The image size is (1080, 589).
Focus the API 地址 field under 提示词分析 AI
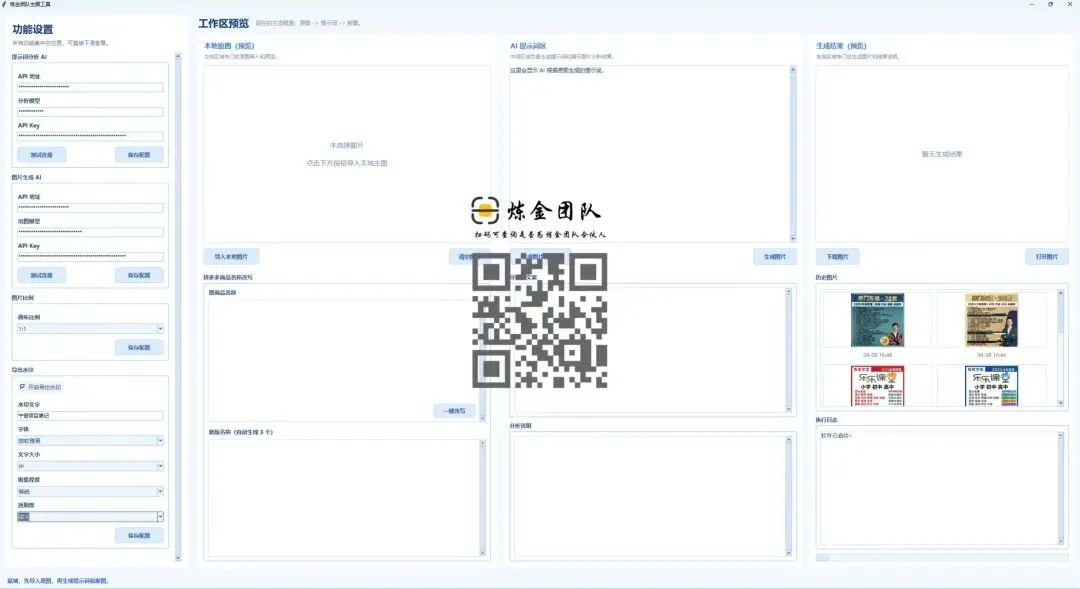tap(90, 87)
